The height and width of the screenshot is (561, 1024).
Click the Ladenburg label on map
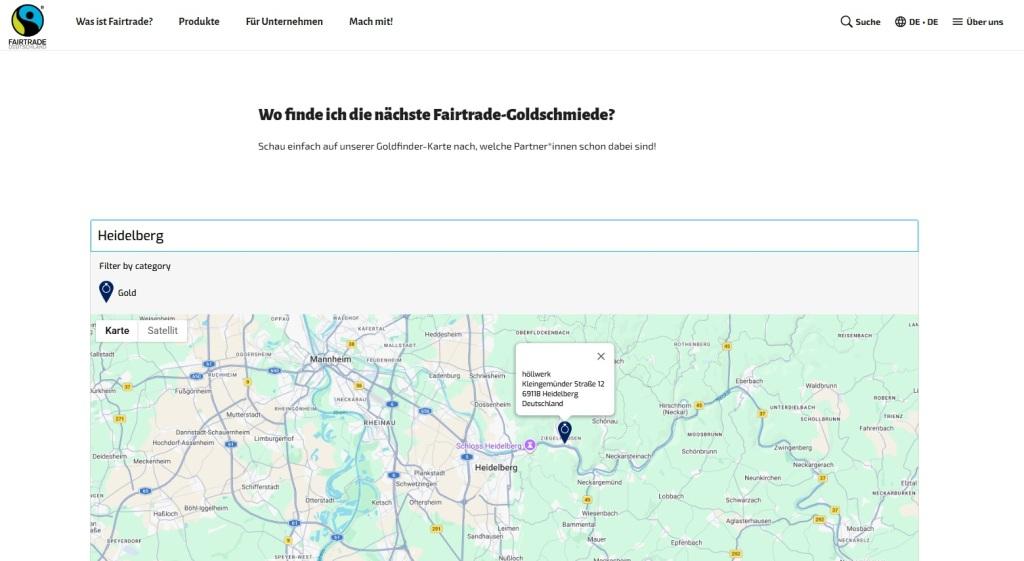[x=445, y=376]
